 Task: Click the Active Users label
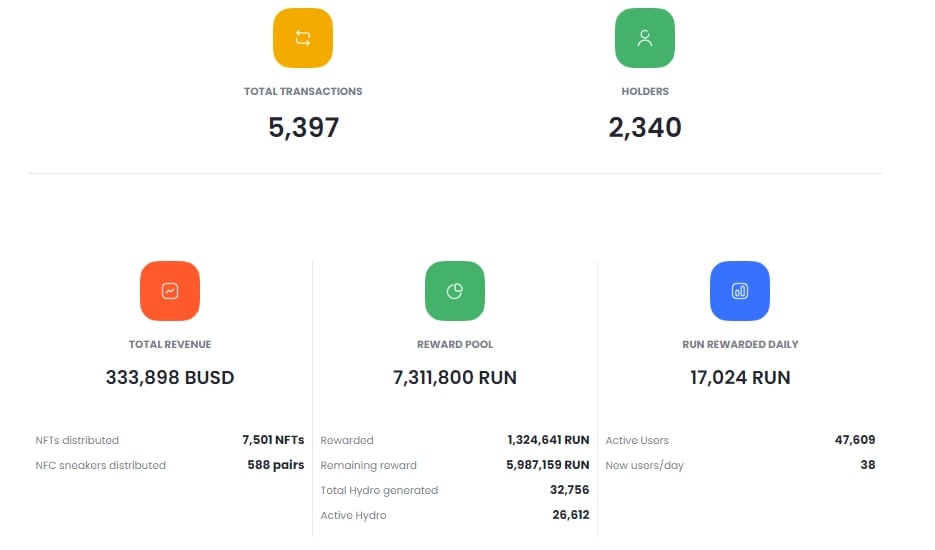pos(637,440)
